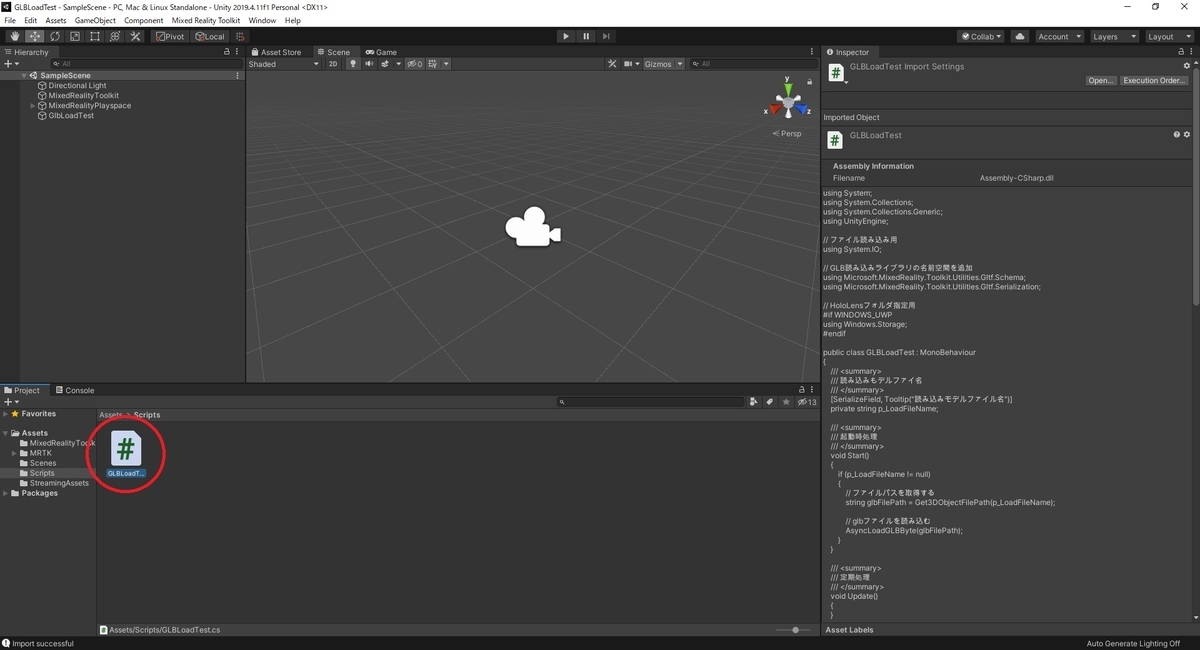Open the Shaded draw mode dropdown
The height and width of the screenshot is (650, 1200).
(x=284, y=64)
